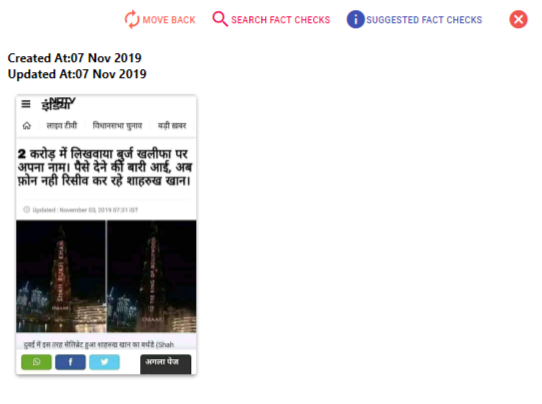The width and height of the screenshot is (542, 404).
Task: Click the Move Back circular arrows icon
Action: pyautogui.click(x=132, y=19)
